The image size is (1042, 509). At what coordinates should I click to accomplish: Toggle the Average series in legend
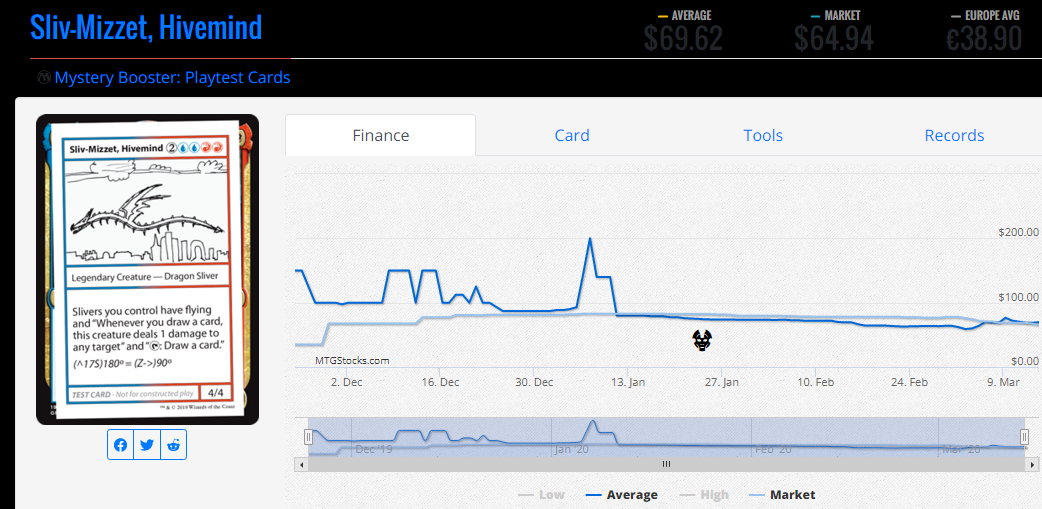(x=623, y=494)
